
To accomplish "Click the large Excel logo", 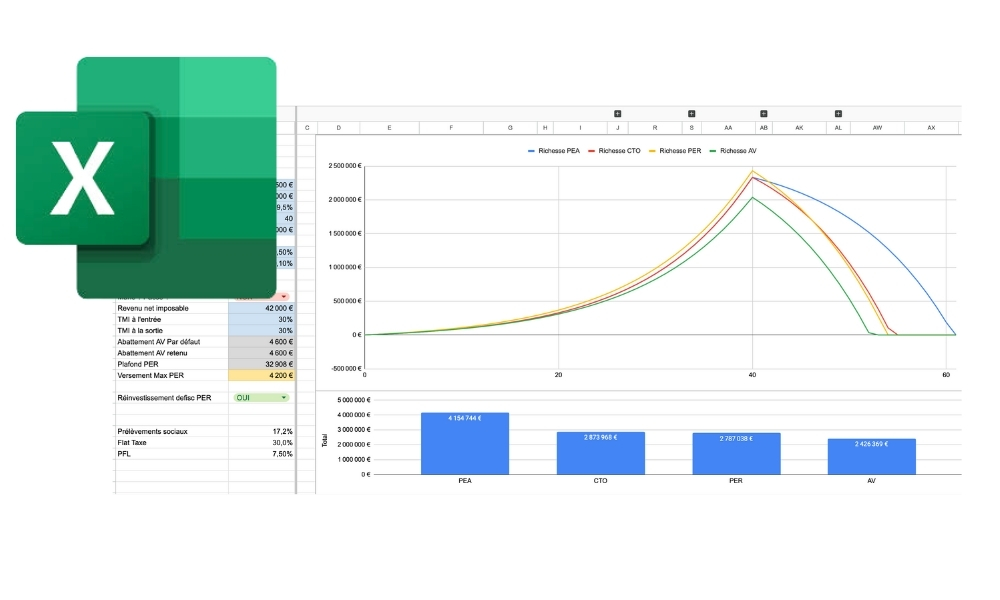I will pyautogui.click(x=146, y=178).
